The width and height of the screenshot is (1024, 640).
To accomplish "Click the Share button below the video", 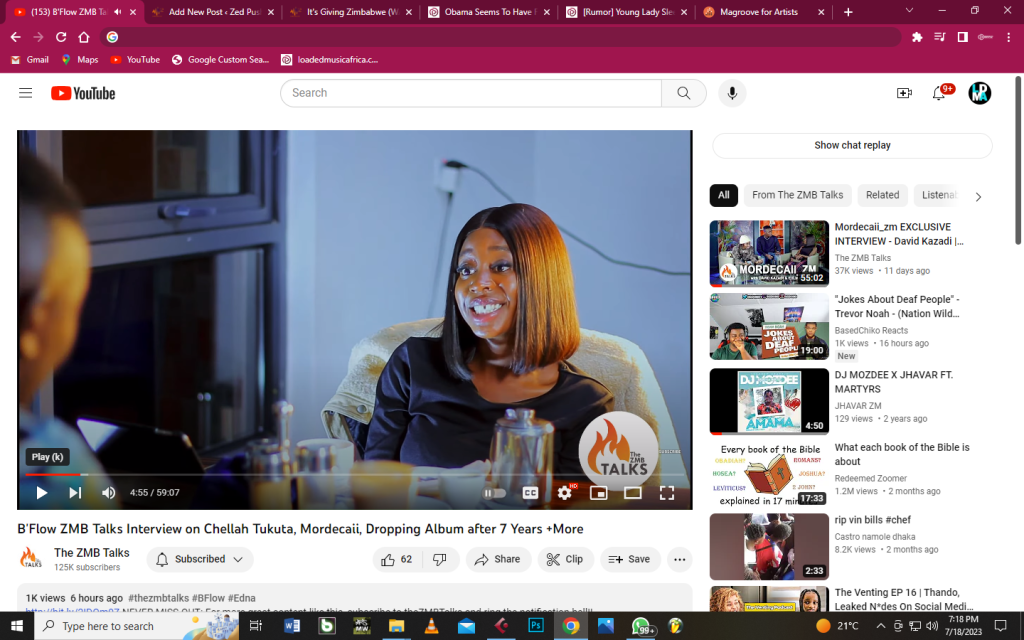I will tap(498, 559).
